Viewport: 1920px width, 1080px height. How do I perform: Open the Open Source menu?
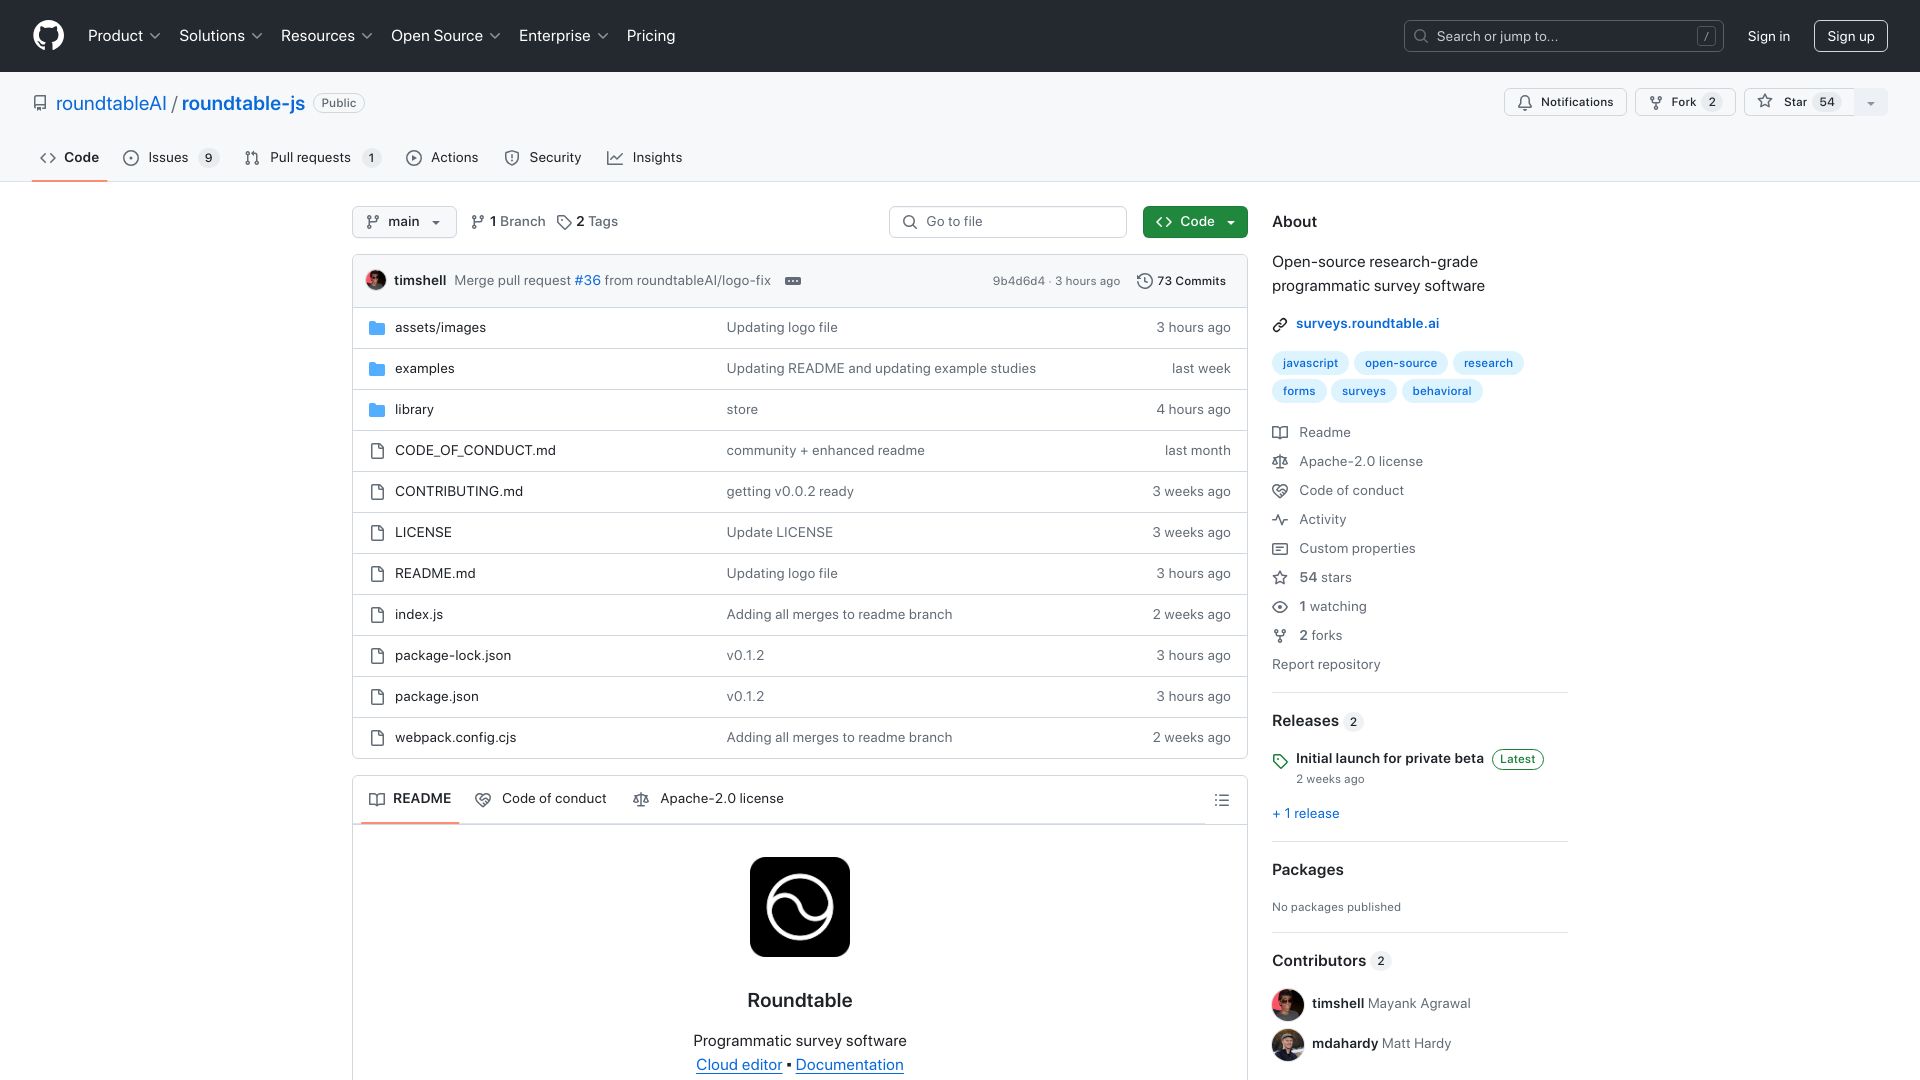446,36
